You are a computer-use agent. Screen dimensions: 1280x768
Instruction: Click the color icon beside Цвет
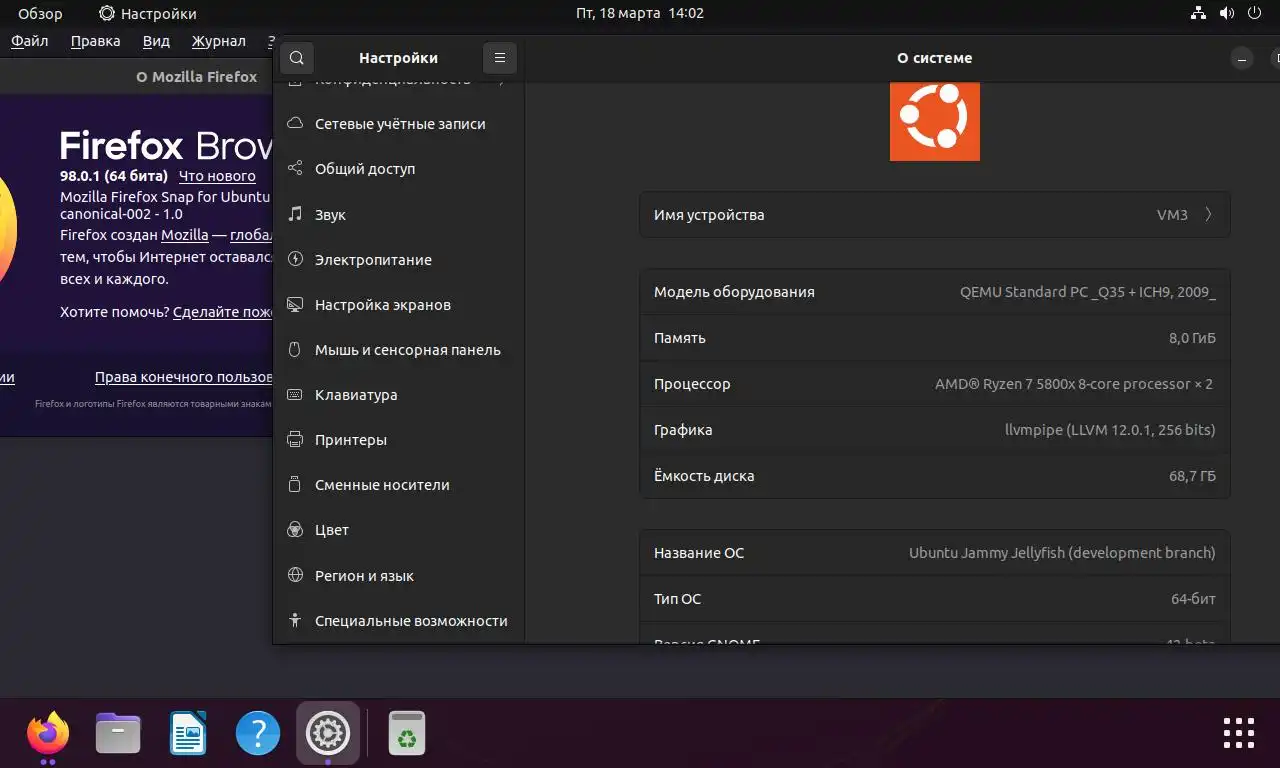[x=295, y=530]
